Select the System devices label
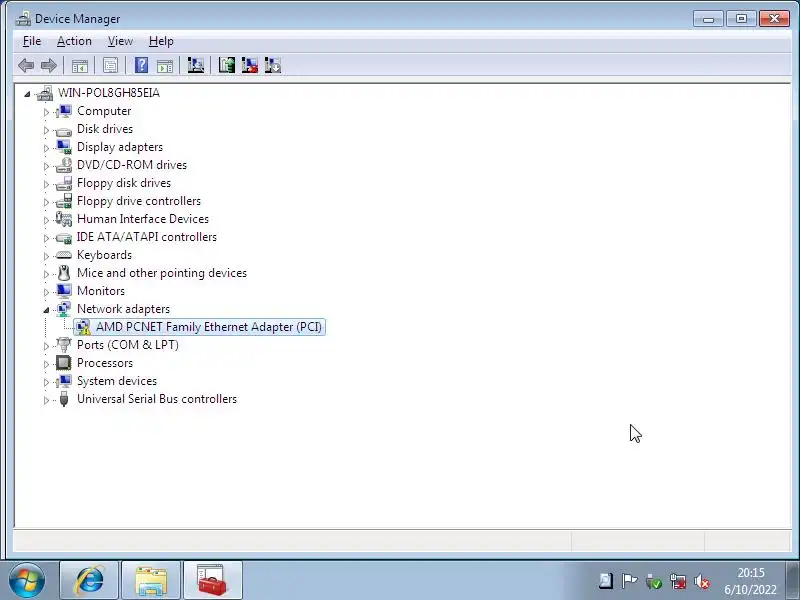Image resolution: width=800 pixels, height=600 pixels. click(x=117, y=381)
